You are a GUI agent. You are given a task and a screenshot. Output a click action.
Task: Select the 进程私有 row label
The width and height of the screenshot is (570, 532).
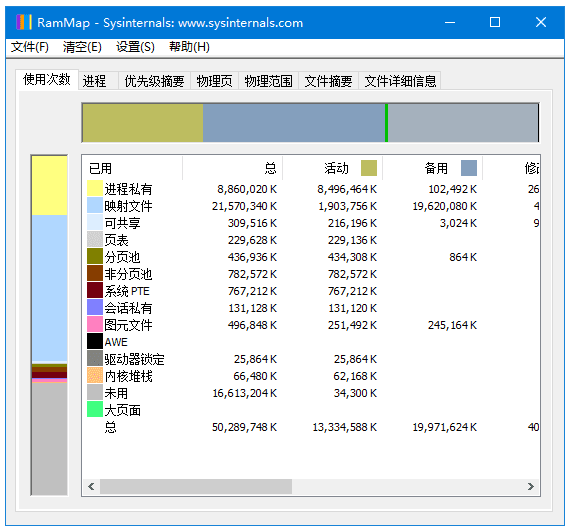click(128, 189)
